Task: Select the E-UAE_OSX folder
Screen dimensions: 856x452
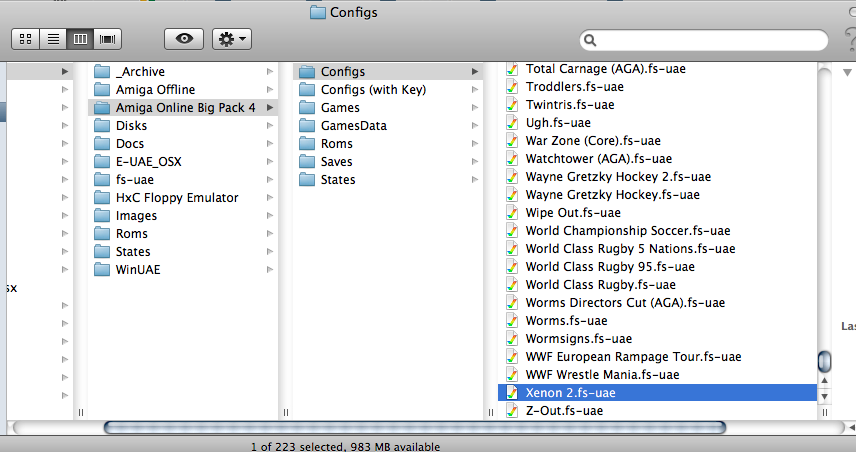Action: pyautogui.click(x=183, y=162)
